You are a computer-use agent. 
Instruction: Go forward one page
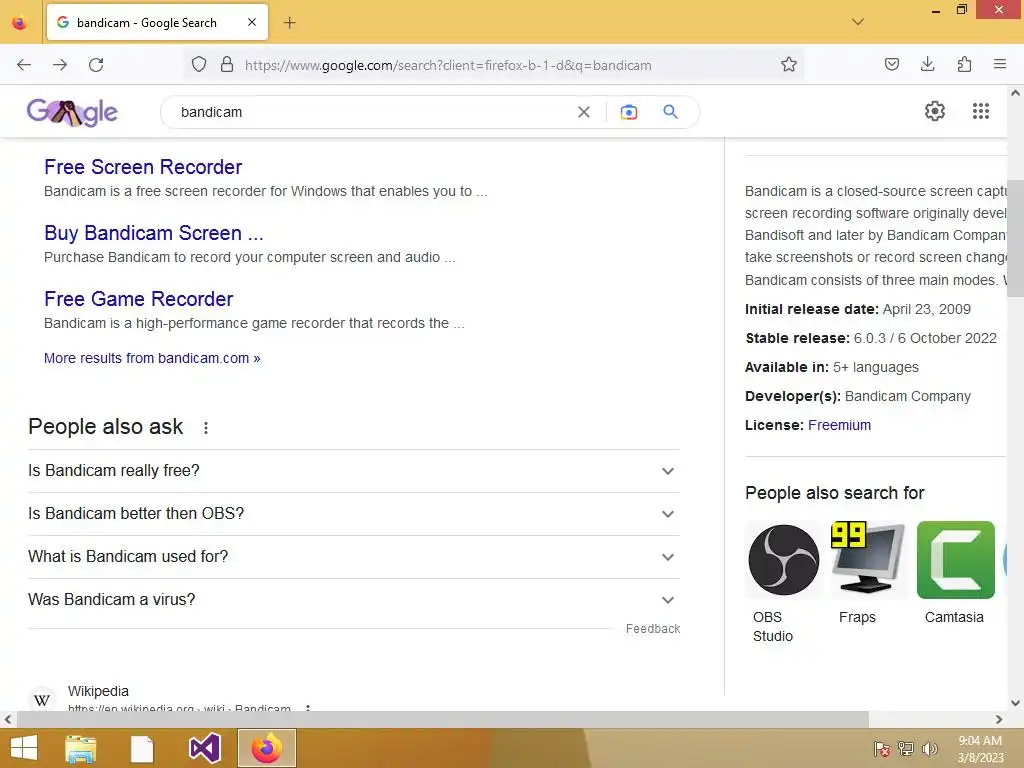[x=60, y=65]
